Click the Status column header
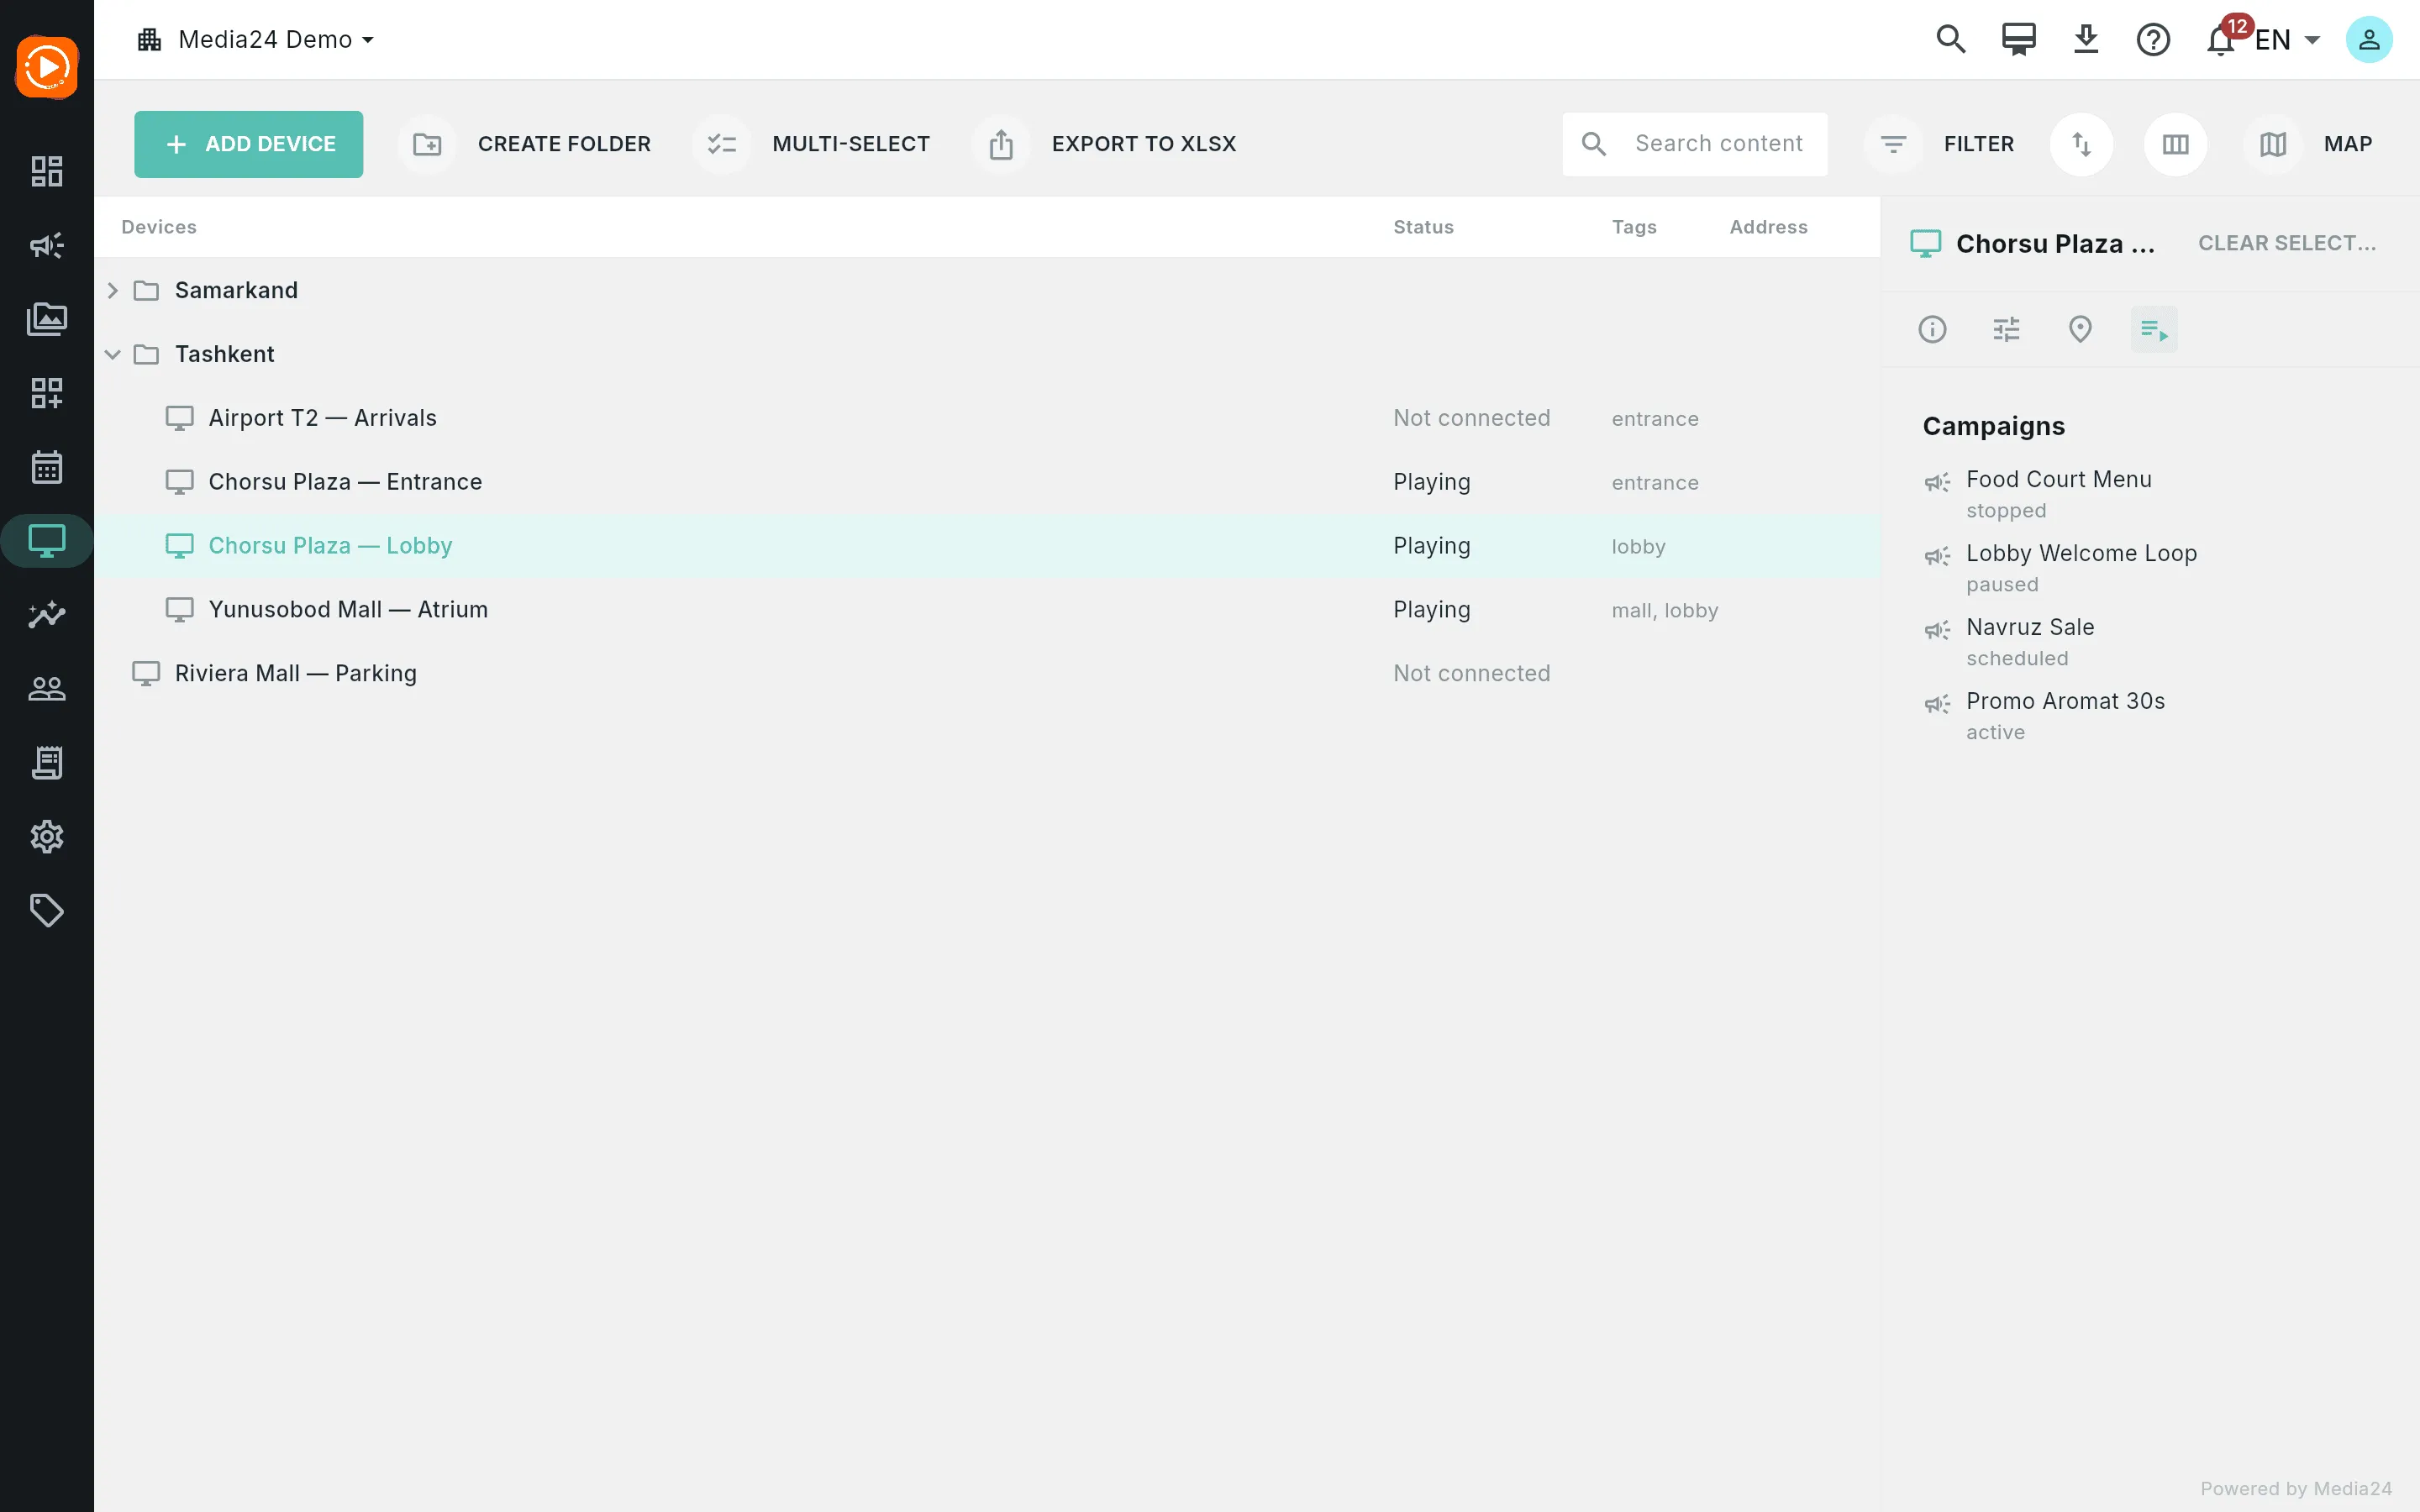The image size is (2420, 1512). pos(1423,227)
